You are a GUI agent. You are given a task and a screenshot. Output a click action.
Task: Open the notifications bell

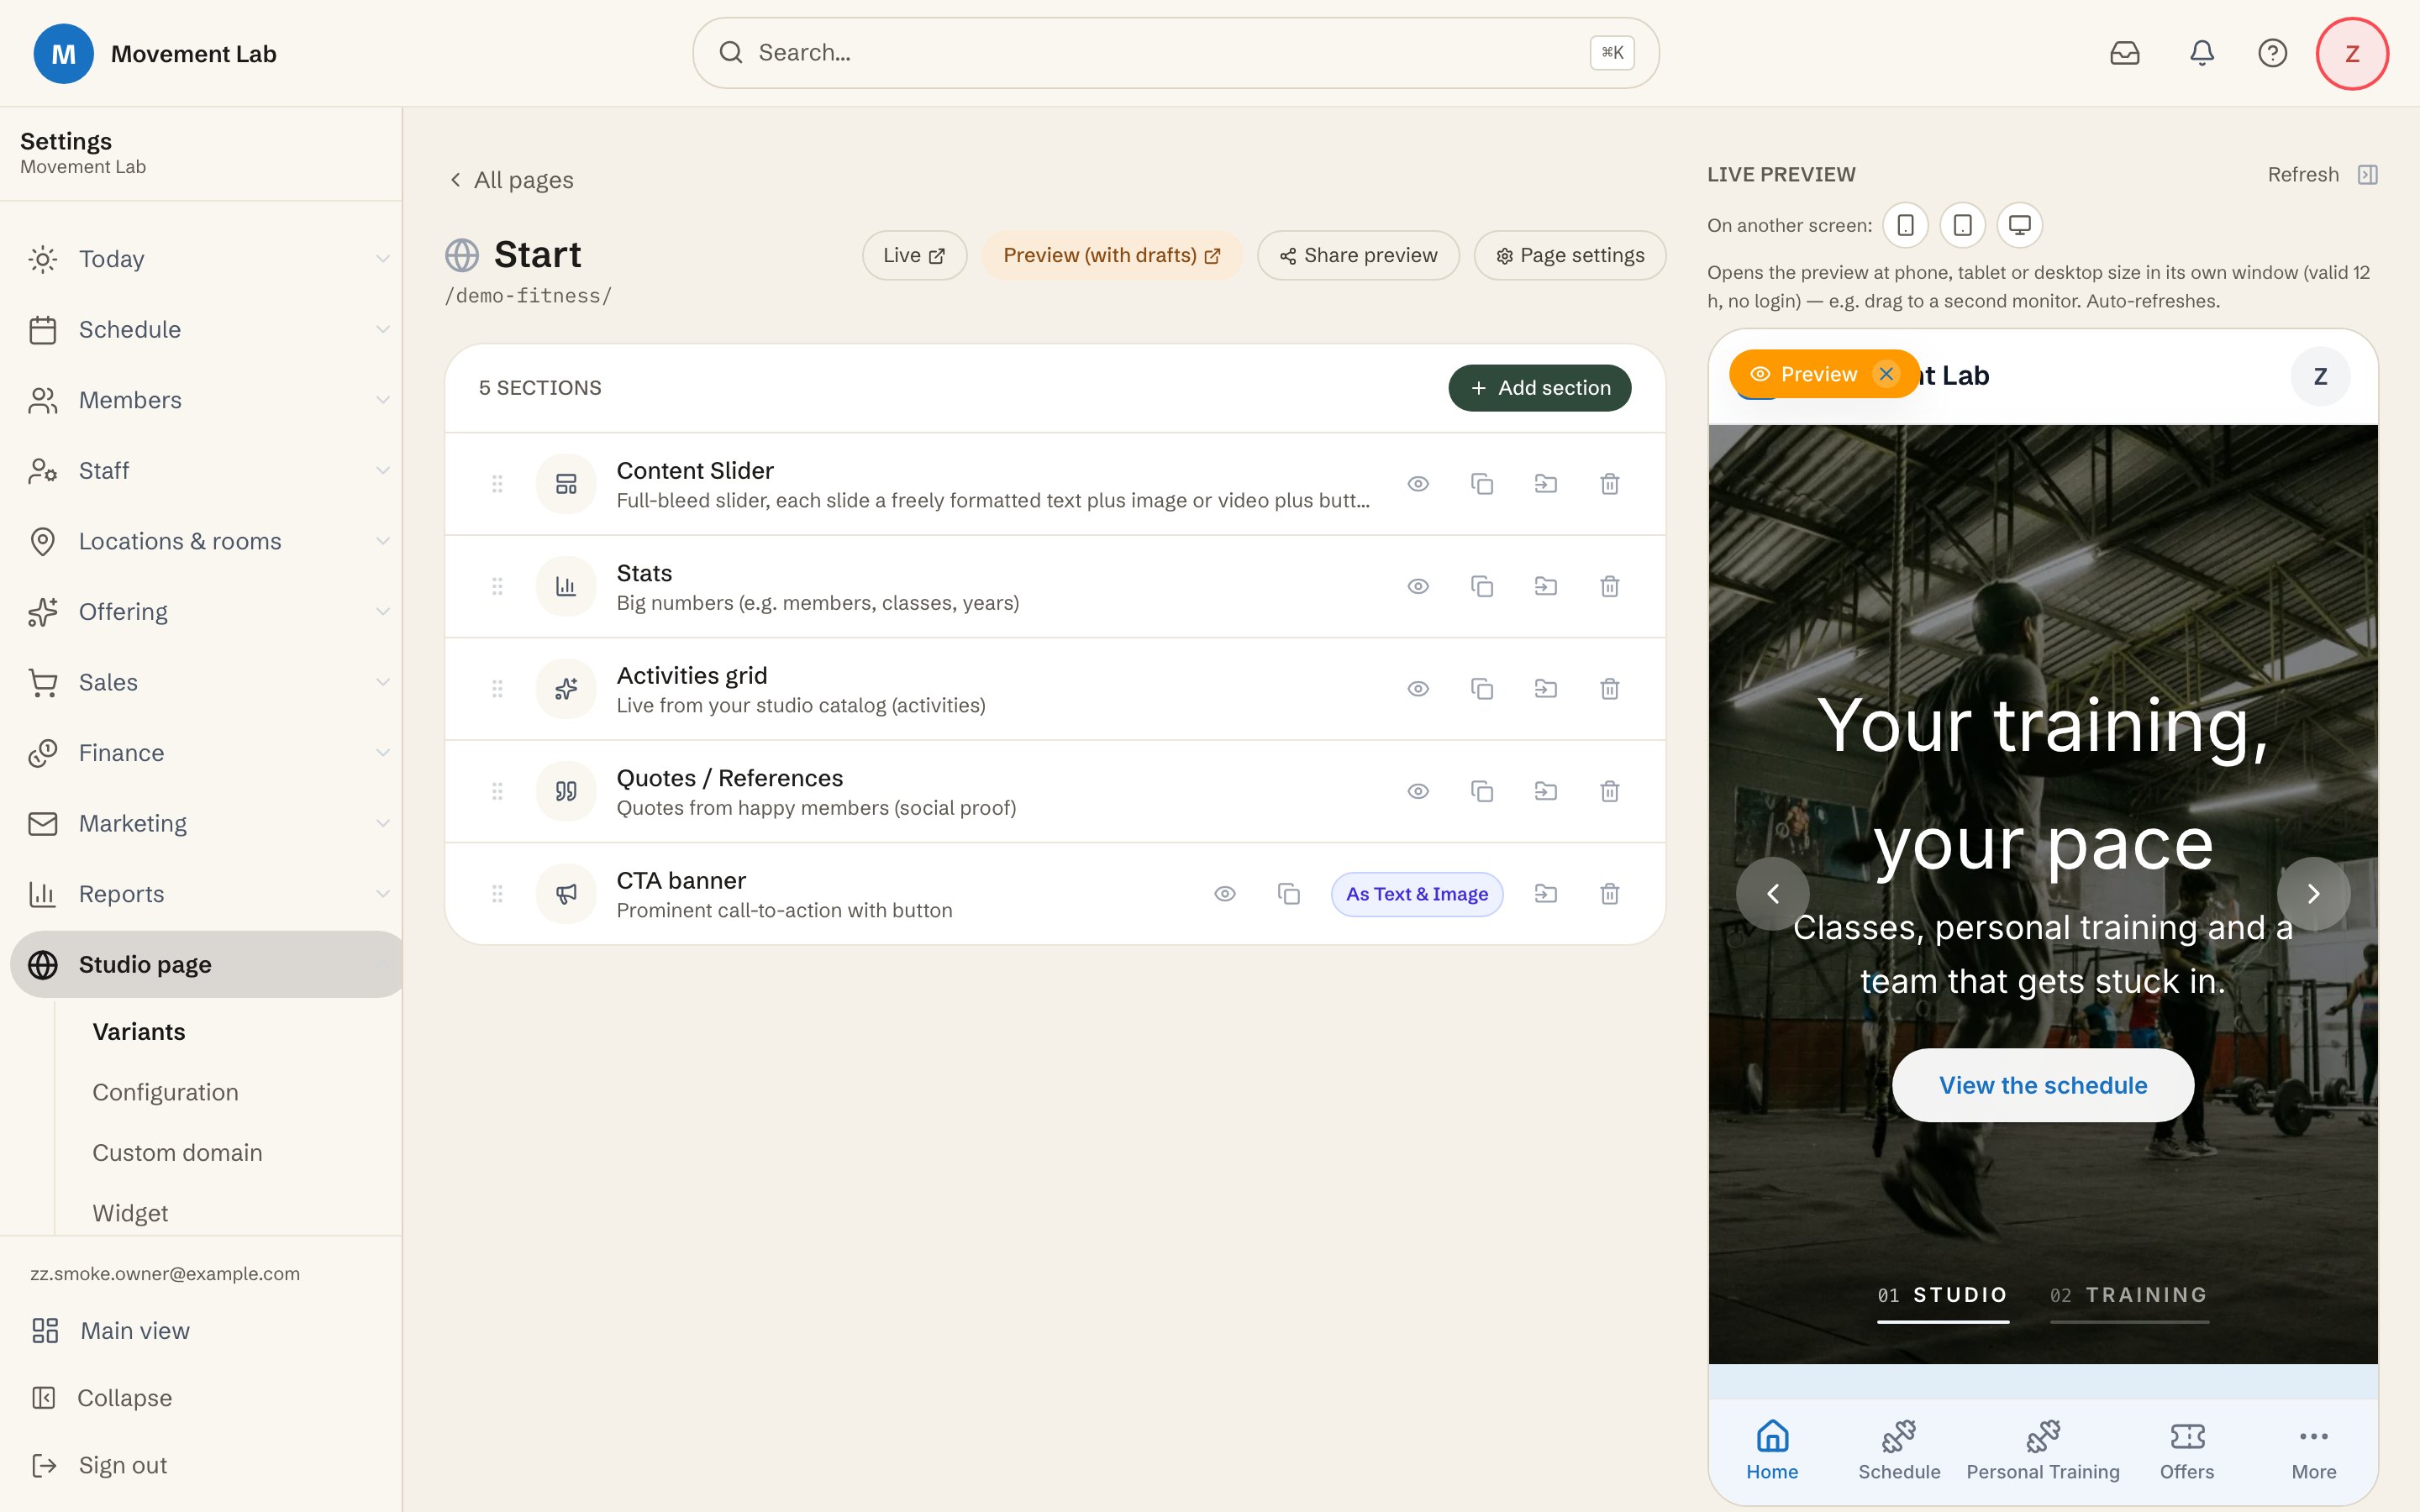coord(2201,53)
